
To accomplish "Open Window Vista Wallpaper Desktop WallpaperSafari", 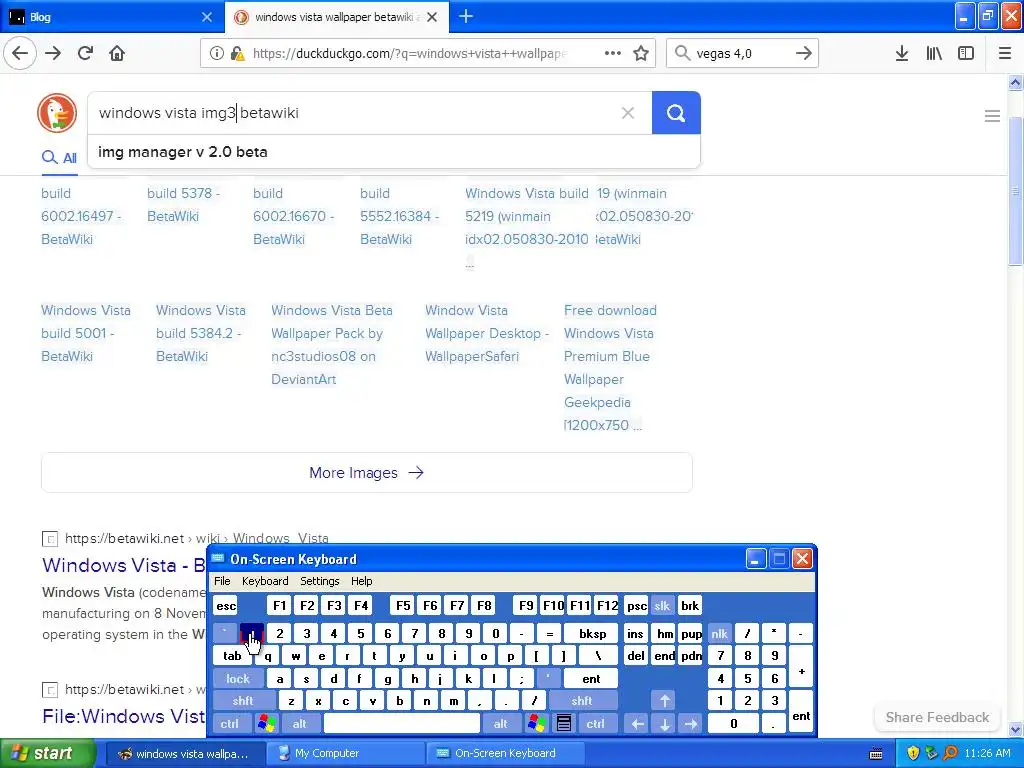I will tap(487, 333).
